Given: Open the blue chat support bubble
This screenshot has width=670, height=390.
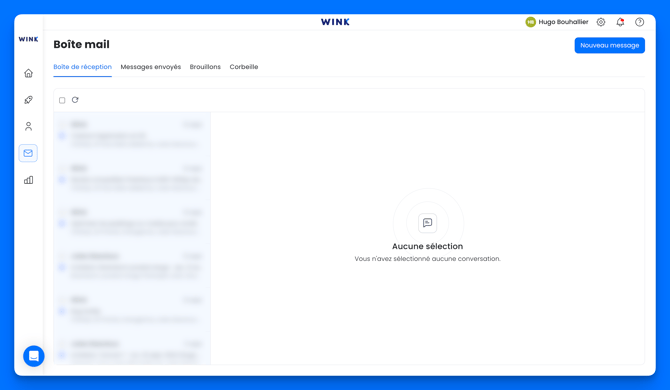Looking at the screenshot, I should [34, 356].
